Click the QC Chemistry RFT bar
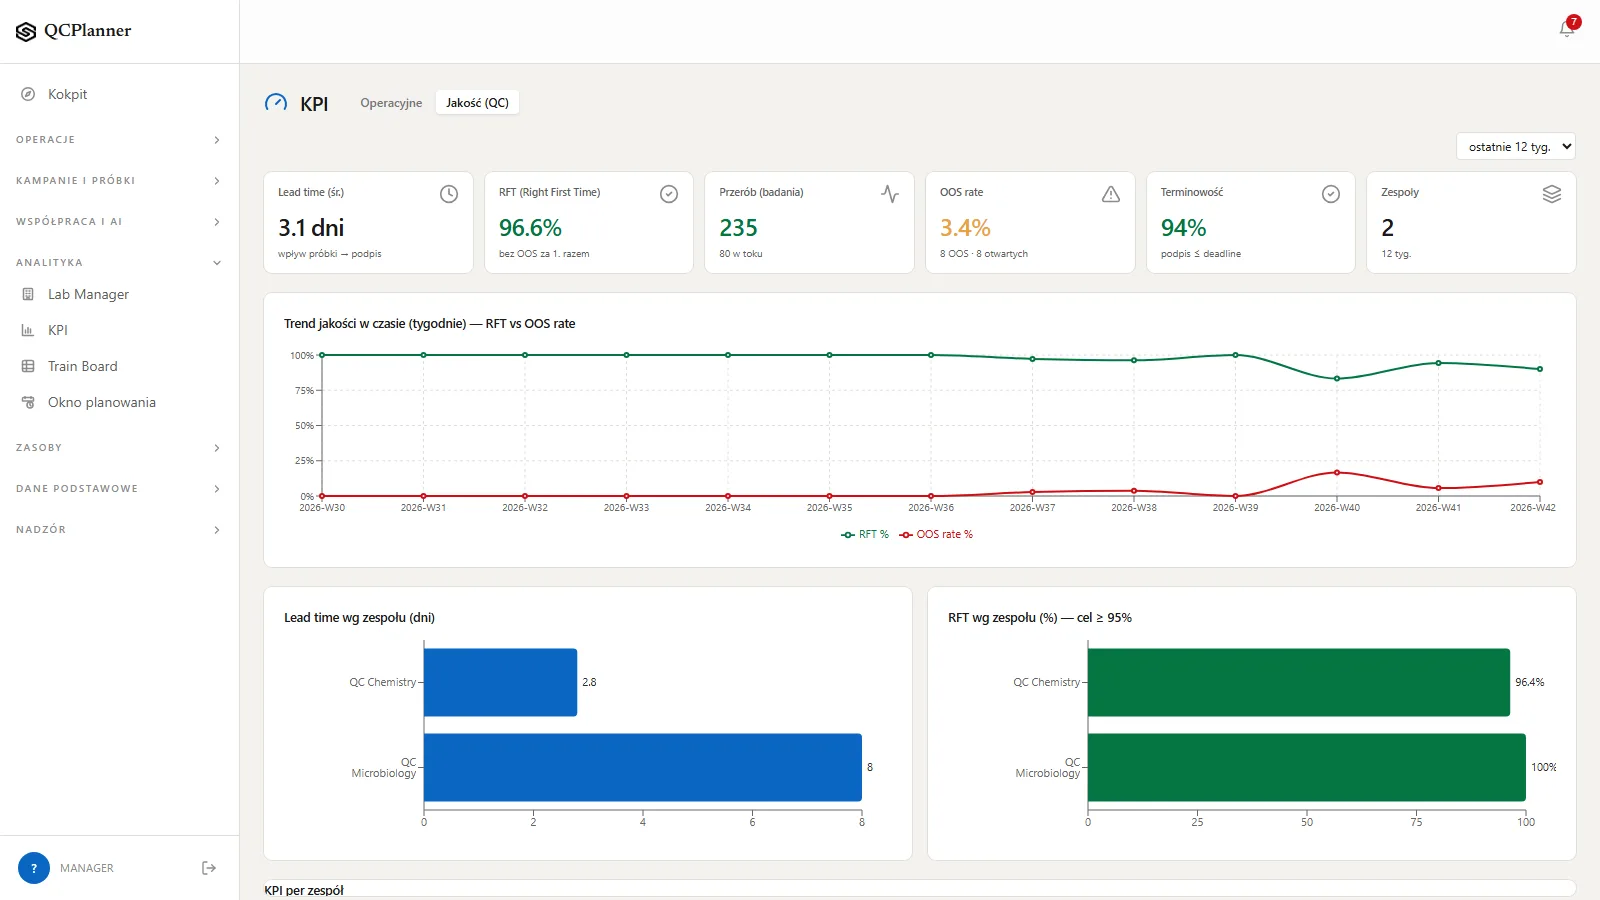Screen dimensions: 1600x900 tap(1299, 682)
